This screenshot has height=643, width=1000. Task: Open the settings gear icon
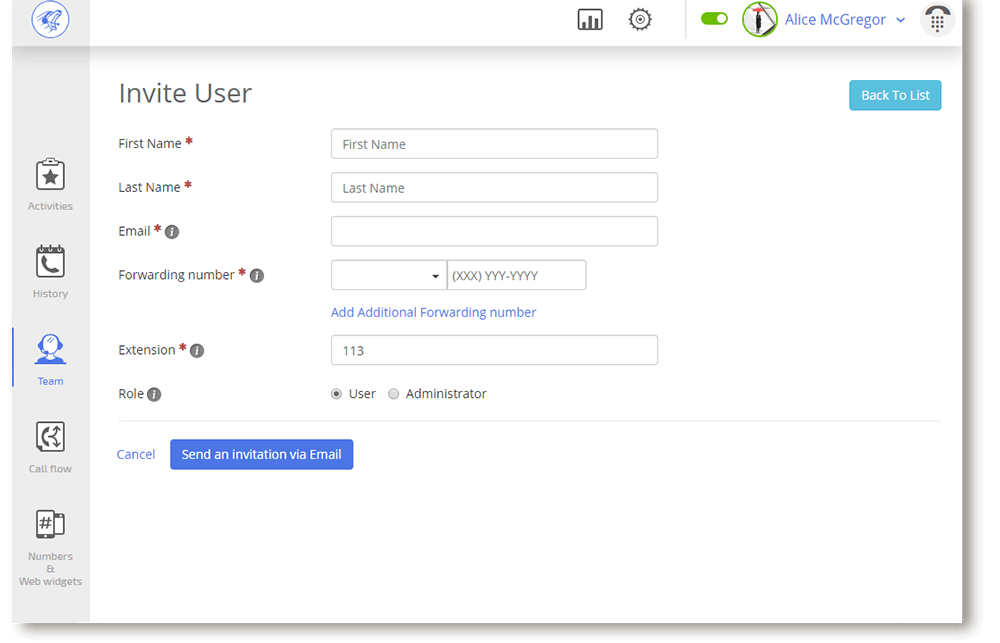(x=640, y=20)
